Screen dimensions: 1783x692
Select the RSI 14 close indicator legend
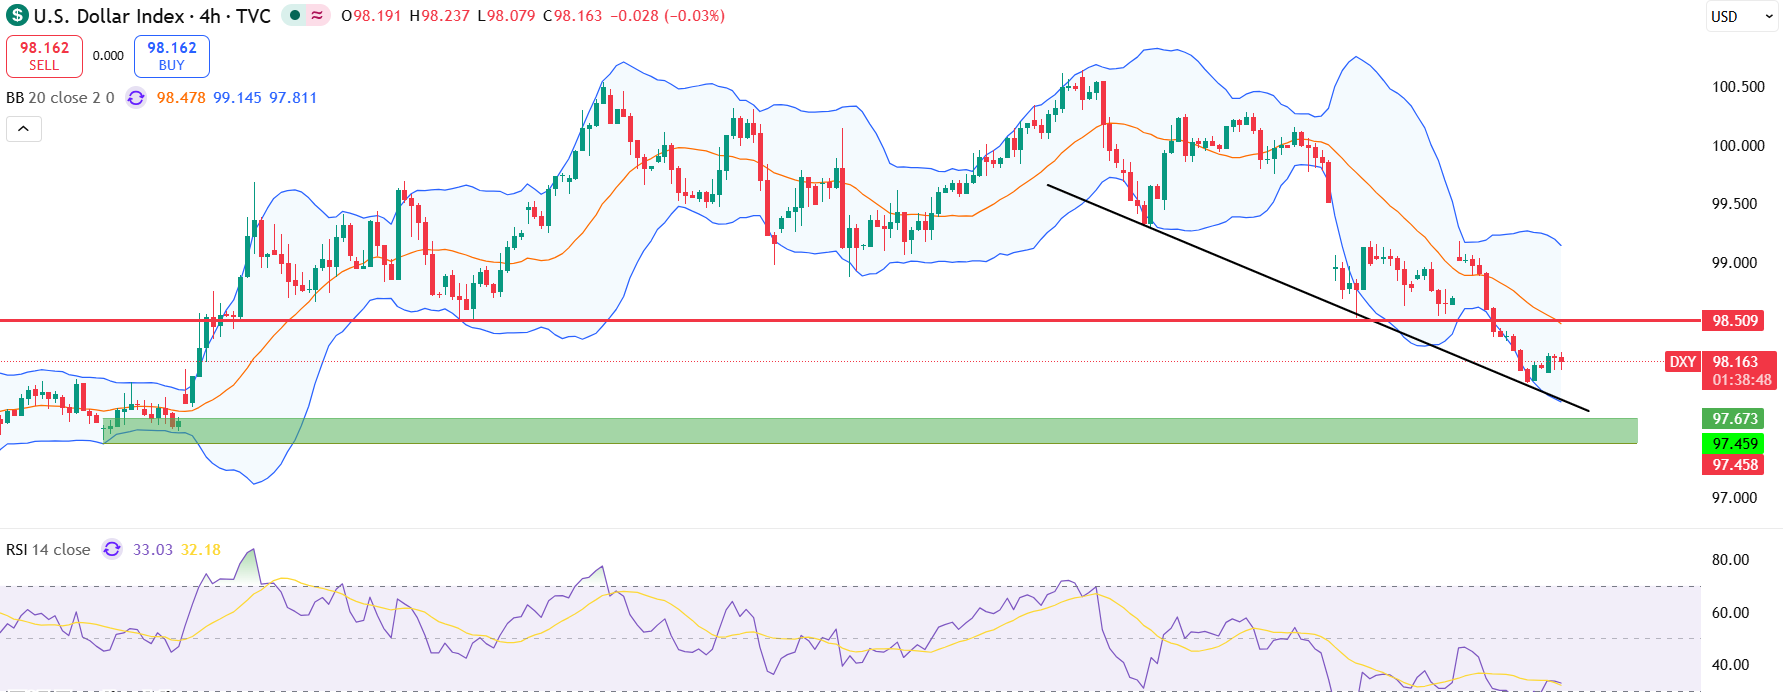click(x=48, y=550)
